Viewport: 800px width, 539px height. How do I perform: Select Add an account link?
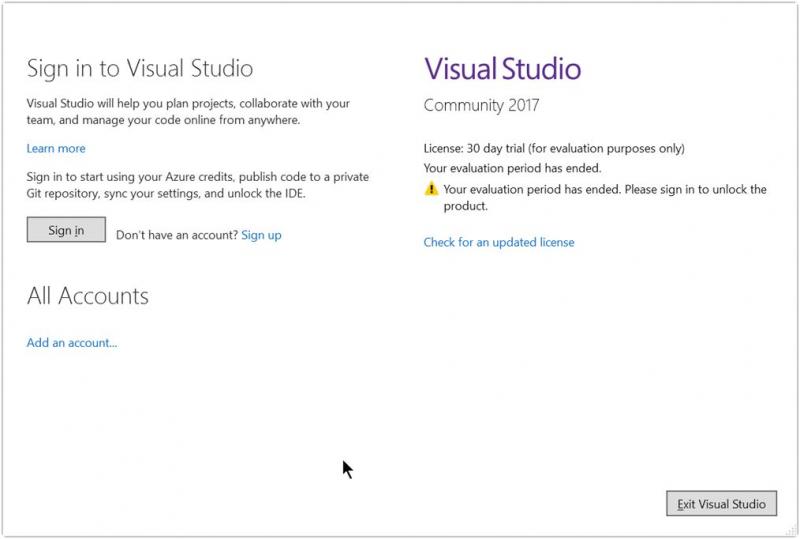pyautogui.click(x=72, y=342)
